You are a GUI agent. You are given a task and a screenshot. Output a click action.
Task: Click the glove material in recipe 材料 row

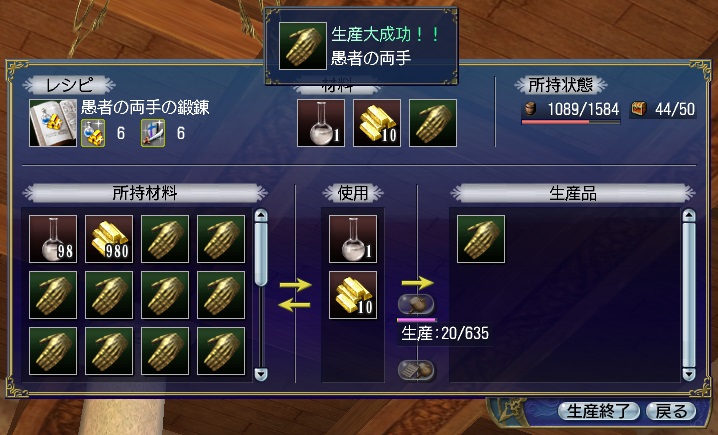point(433,123)
